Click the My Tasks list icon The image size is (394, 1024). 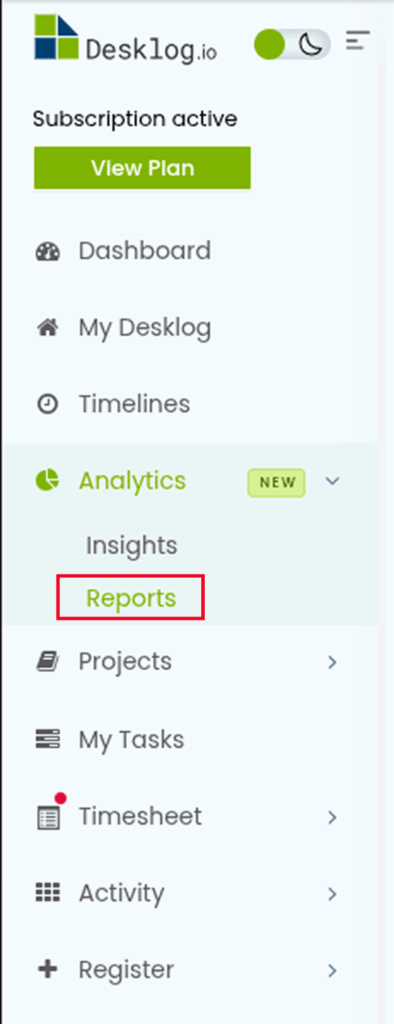[47, 739]
